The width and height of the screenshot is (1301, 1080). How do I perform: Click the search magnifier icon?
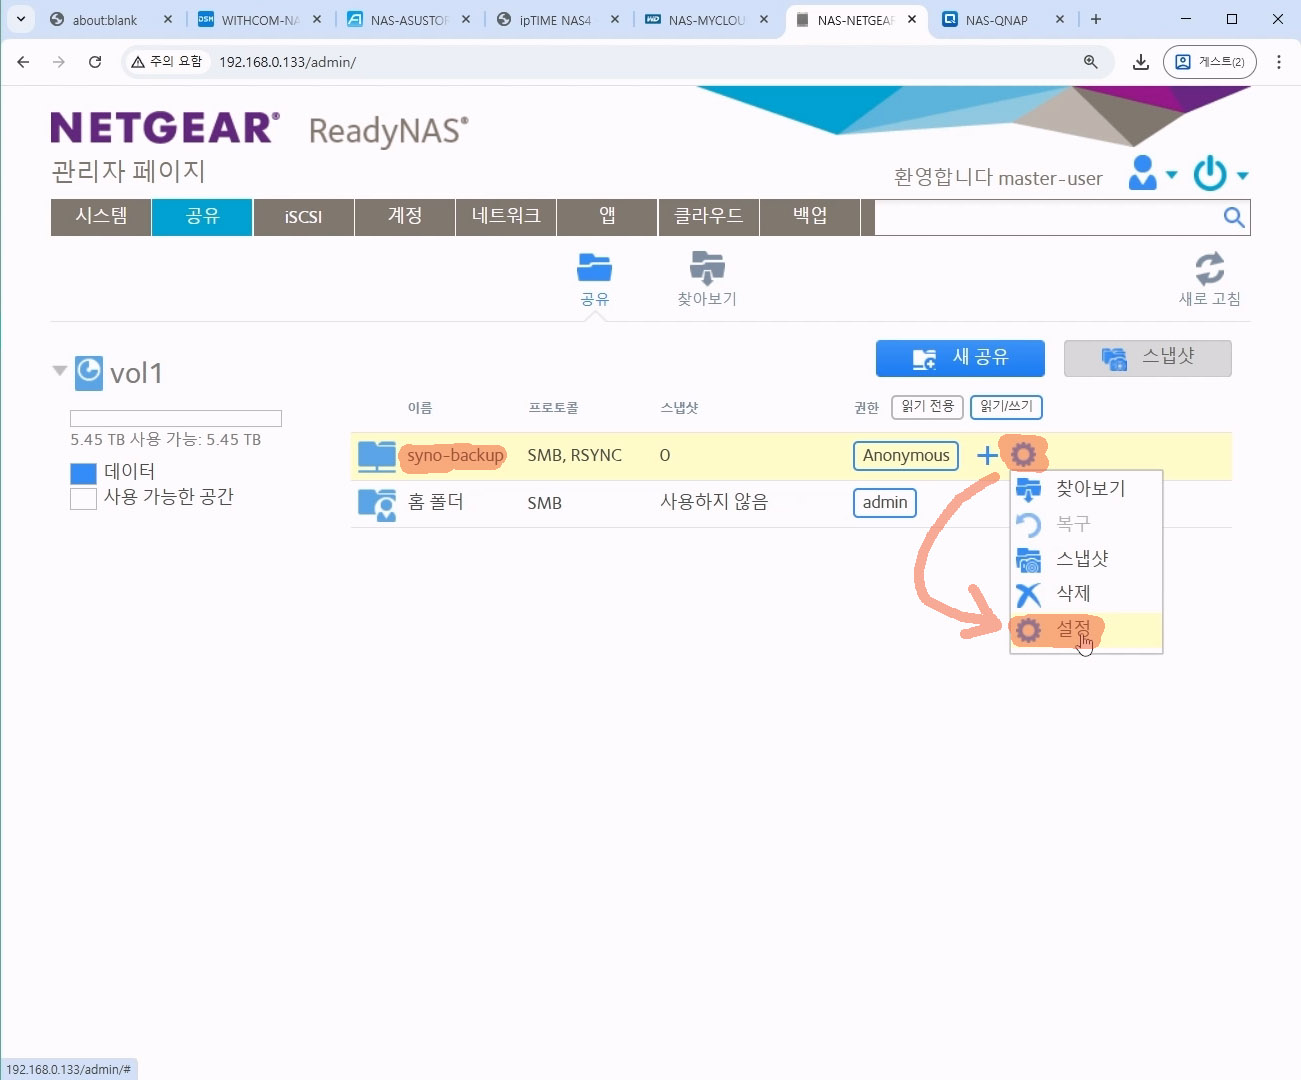(x=1234, y=218)
